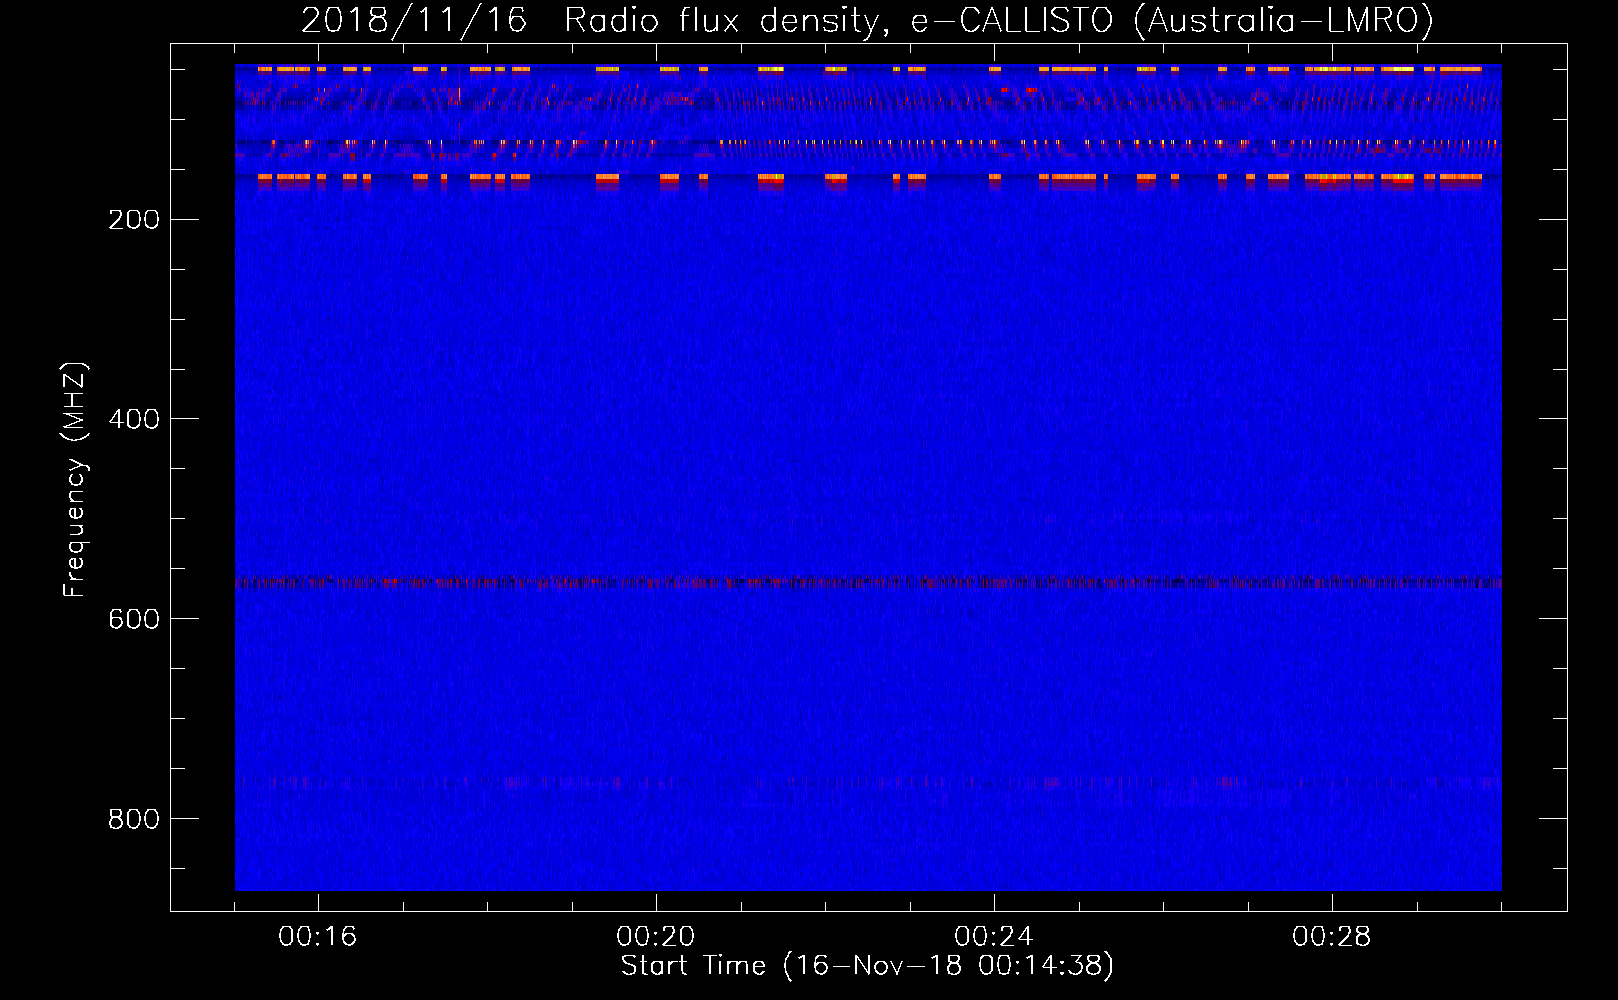Click the 200 MHz frequency tick label
The image size is (1618, 1000).
pos(134,219)
